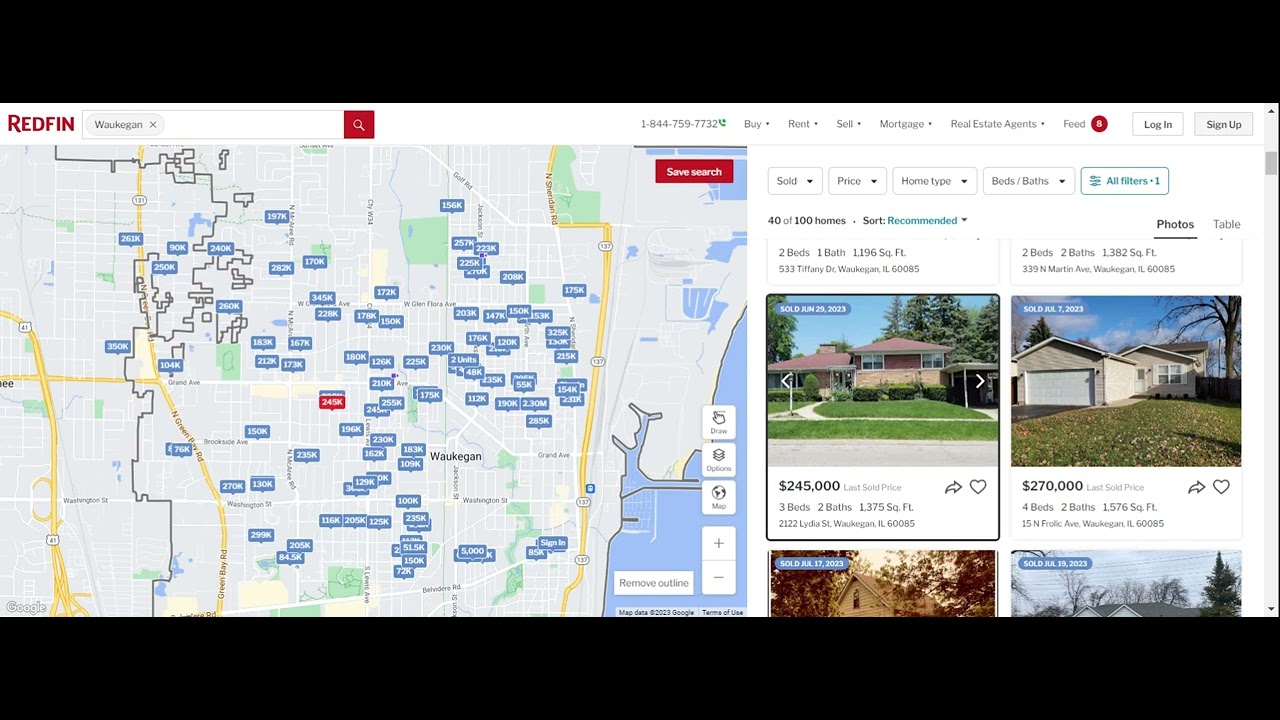Favorite the $270,000 Frolic Ave listing
Image resolution: width=1280 pixels, height=720 pixels.
tap(1221, 487)
